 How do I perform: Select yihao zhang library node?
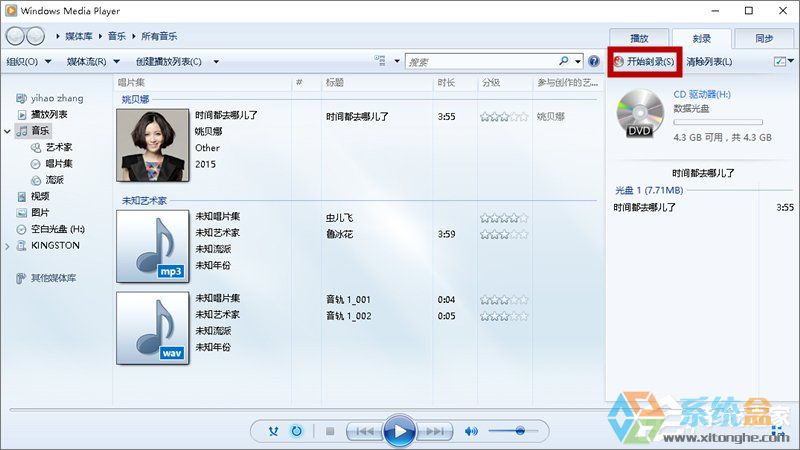49,98
